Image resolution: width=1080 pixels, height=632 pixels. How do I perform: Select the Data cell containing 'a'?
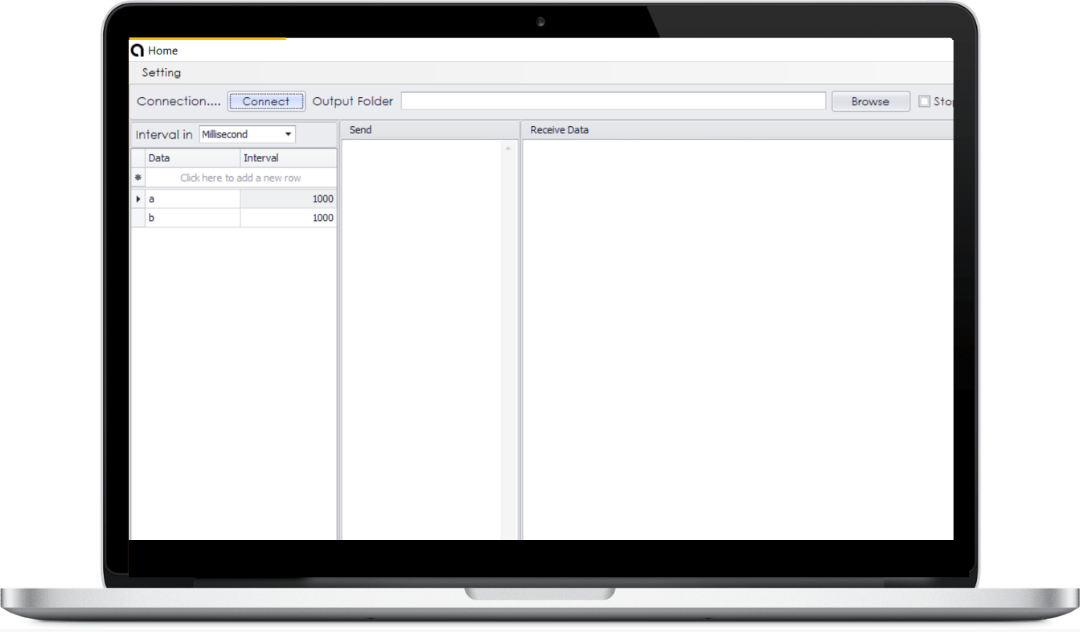point(192,199)
